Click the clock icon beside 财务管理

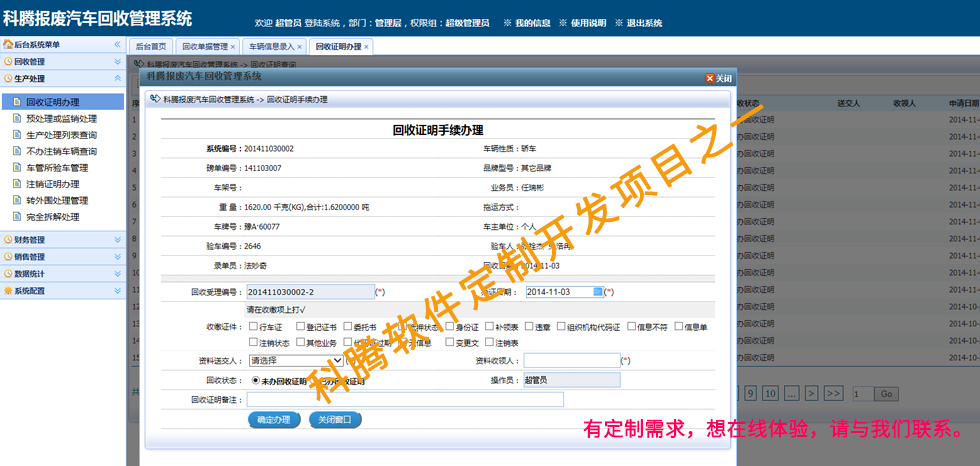click(8, 239)
